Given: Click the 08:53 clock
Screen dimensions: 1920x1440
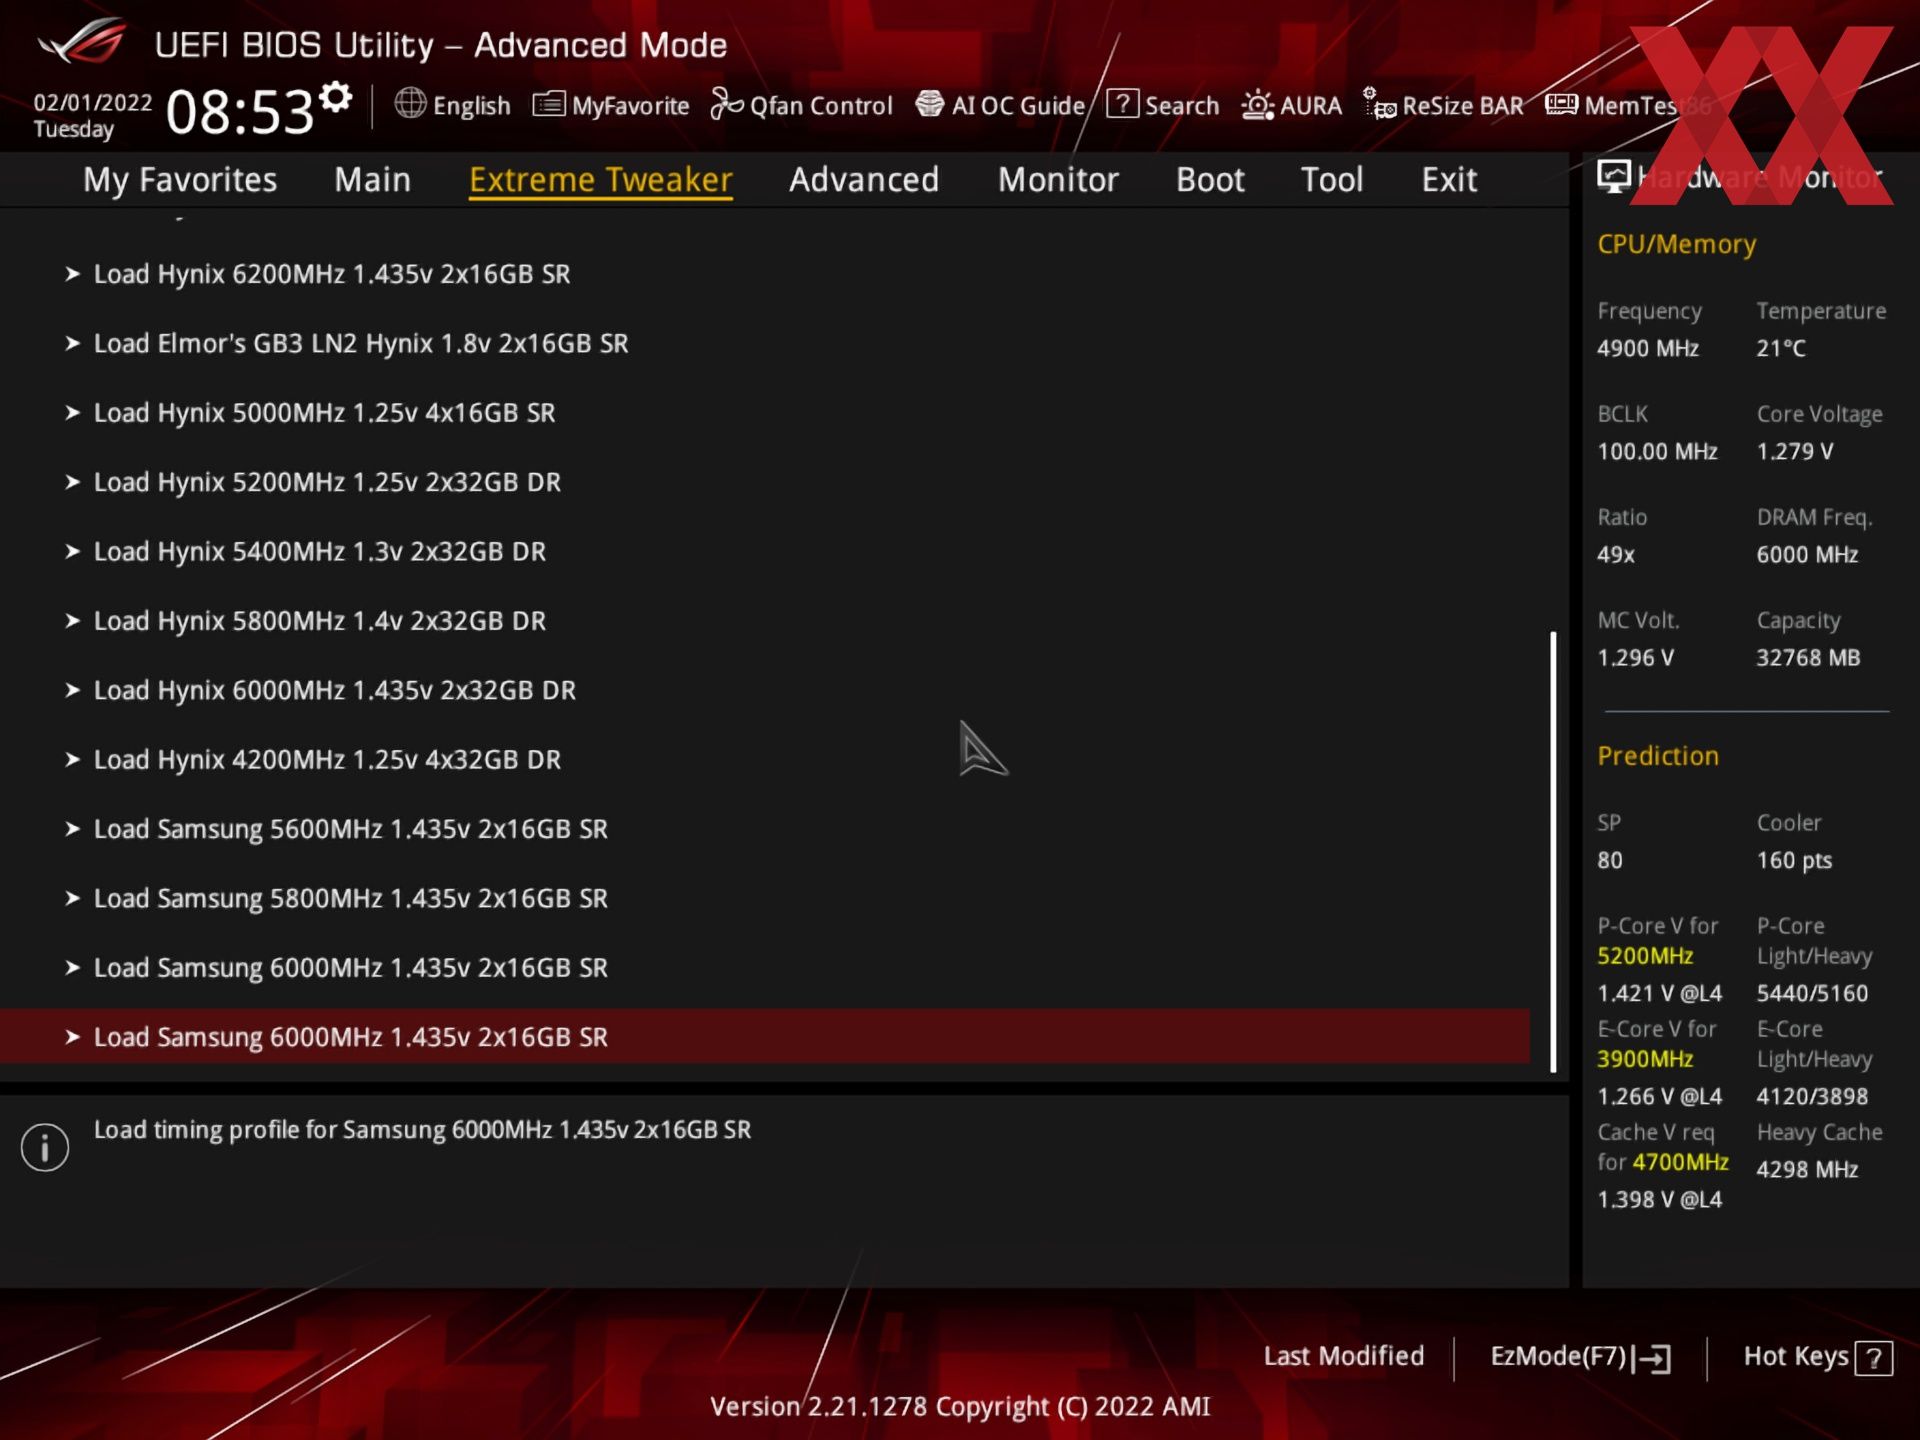Looking at the screenshot, I should (x=240, y=111).
